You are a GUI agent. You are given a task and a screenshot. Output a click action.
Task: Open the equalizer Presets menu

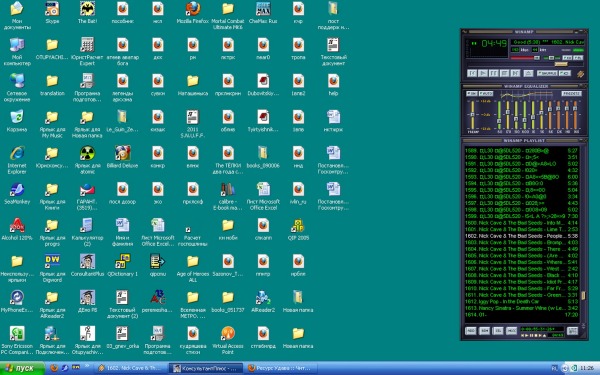(571, 93)
